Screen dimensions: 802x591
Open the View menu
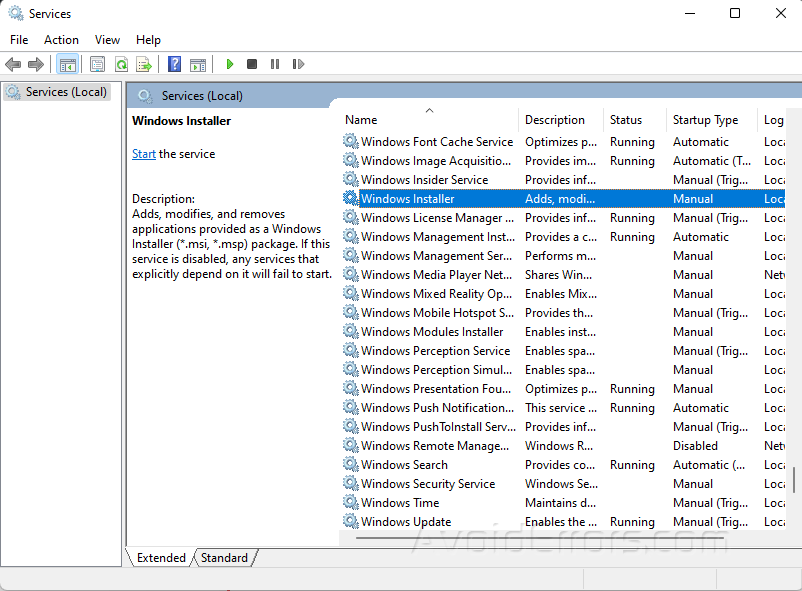[x=107, y=39]
